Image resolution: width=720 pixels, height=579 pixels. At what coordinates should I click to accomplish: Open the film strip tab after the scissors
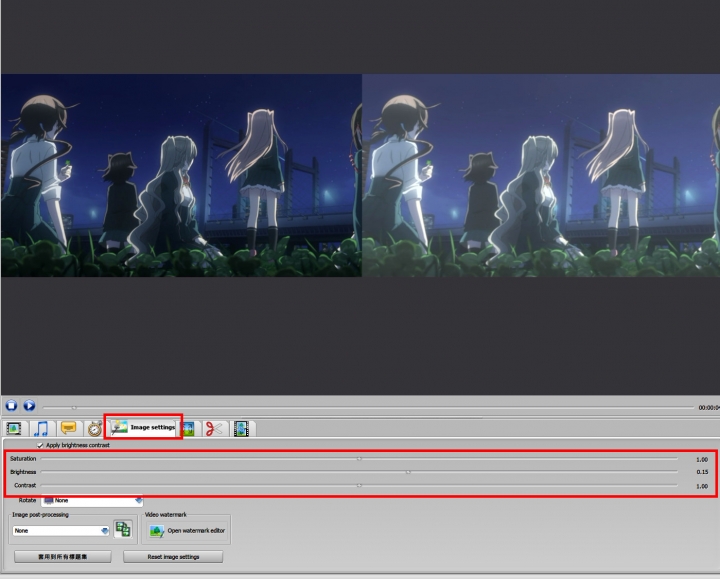click(x=242, y=428)
